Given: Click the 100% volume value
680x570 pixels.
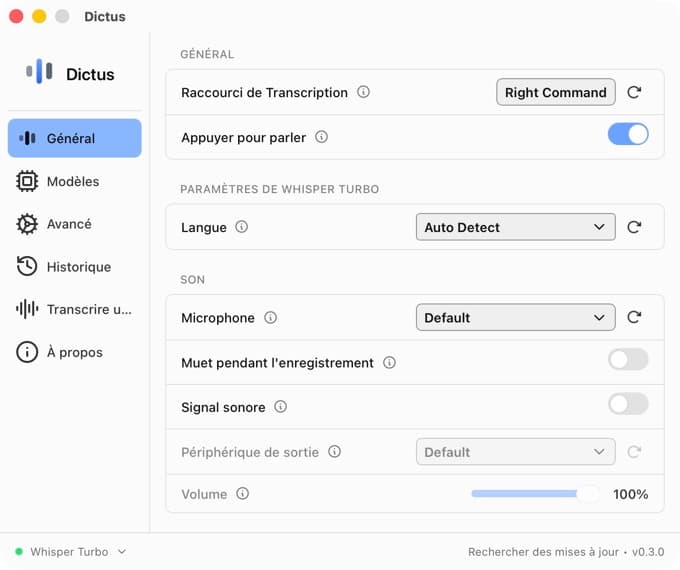Looking at the screenshot, I should pos(631,494).
